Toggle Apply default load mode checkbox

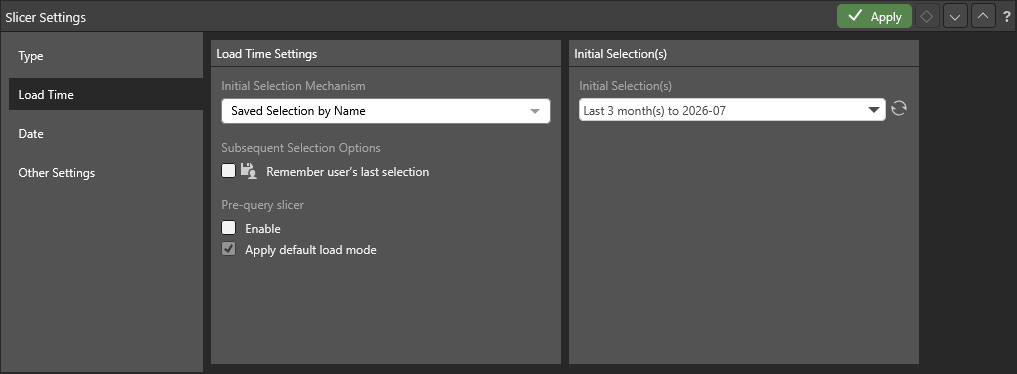(x=228, y=249)
